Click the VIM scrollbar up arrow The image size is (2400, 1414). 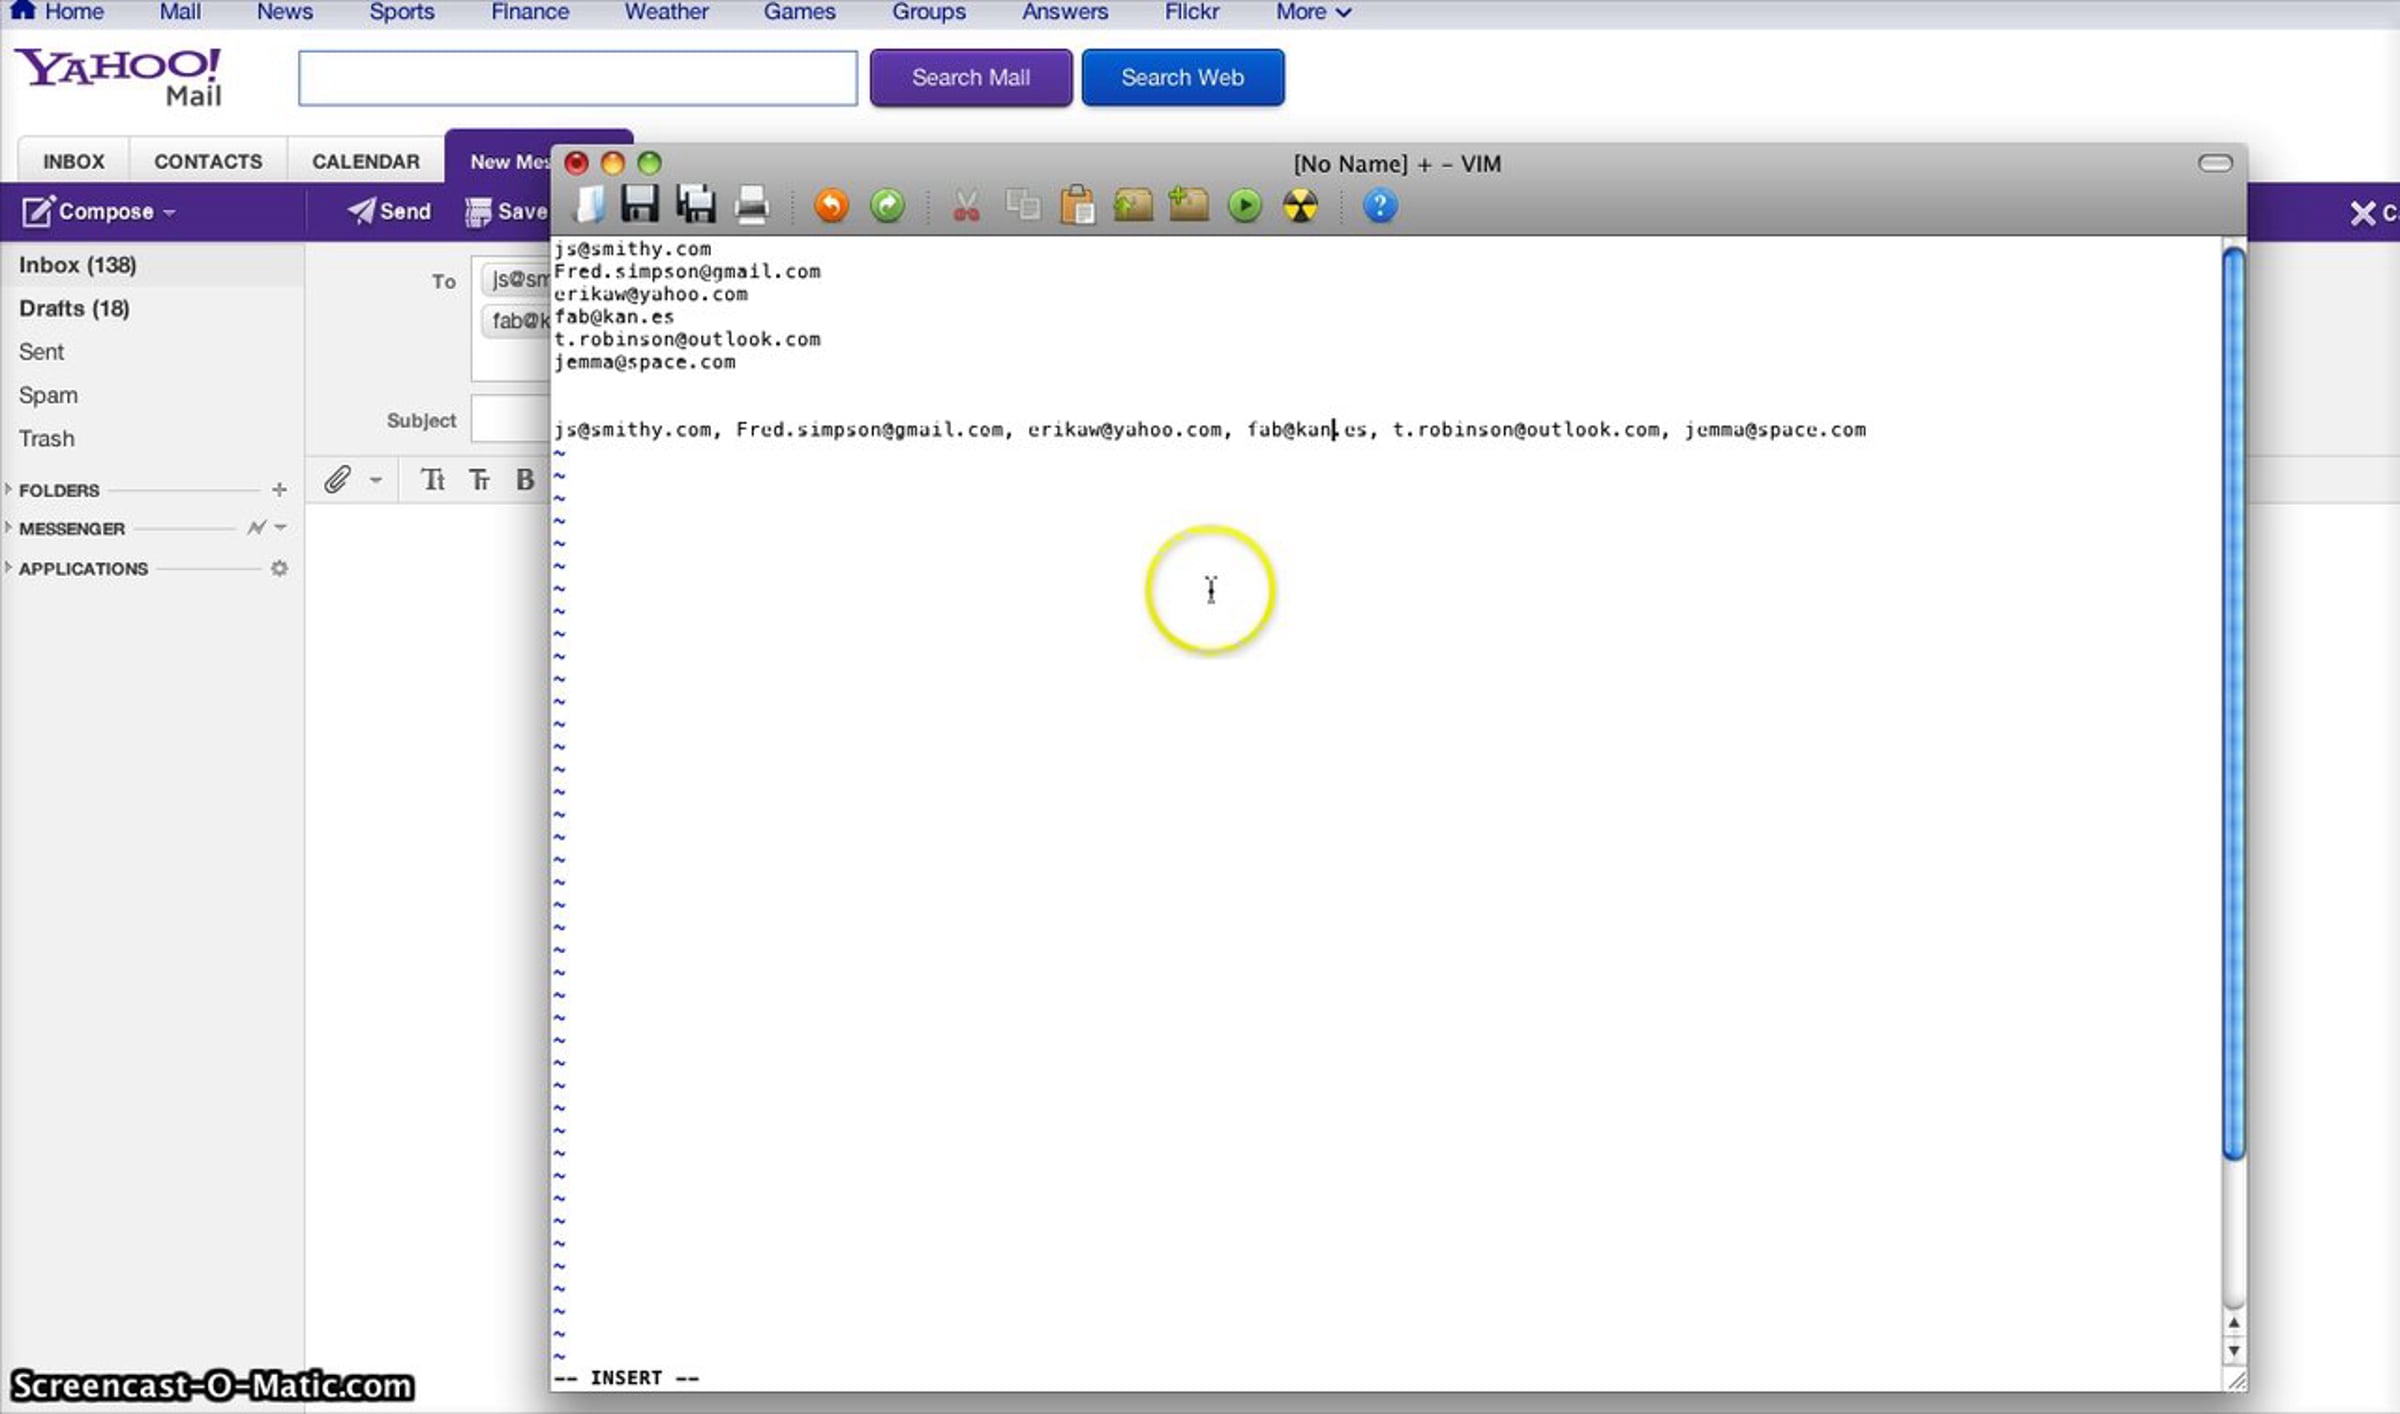point(2234,1323)
